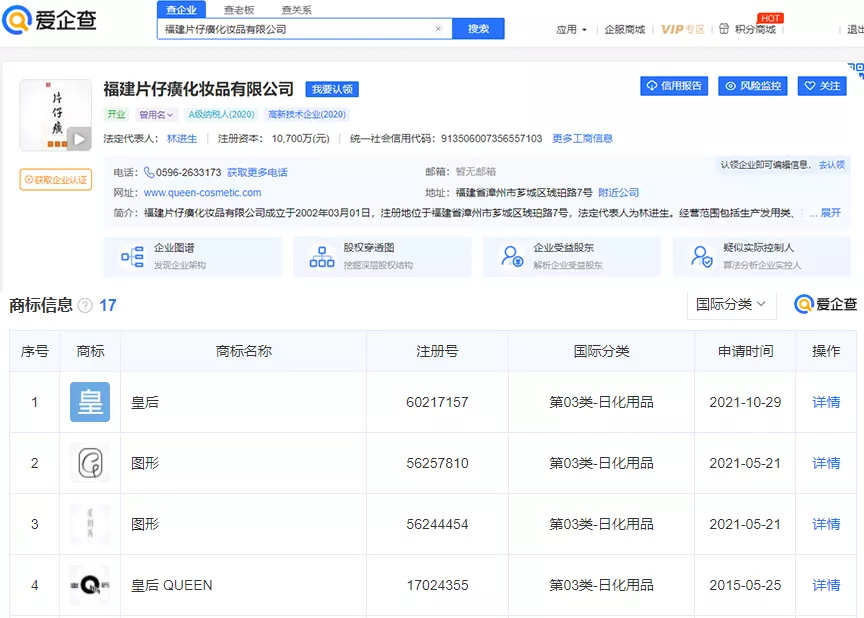
Task: Clear the search box with the X icon
Action: [x=438, y=29]
